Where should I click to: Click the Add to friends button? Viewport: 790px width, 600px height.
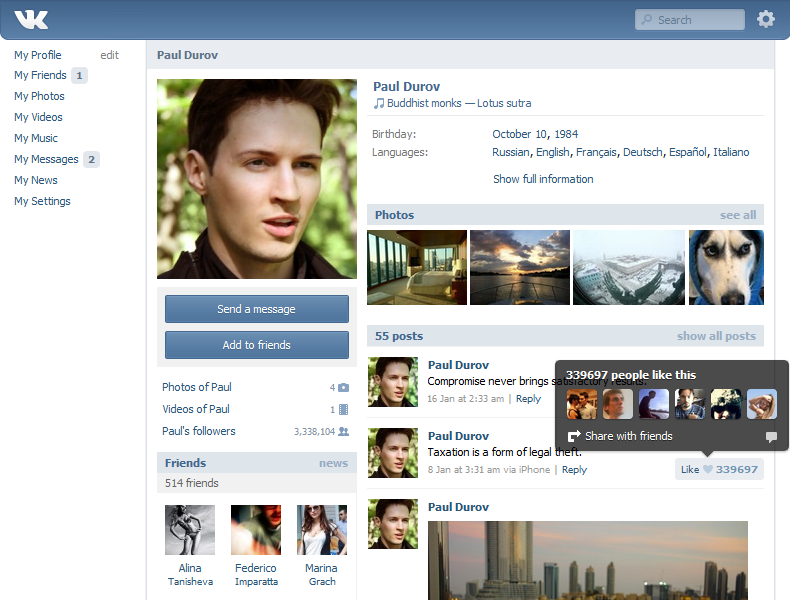(256, 345)
